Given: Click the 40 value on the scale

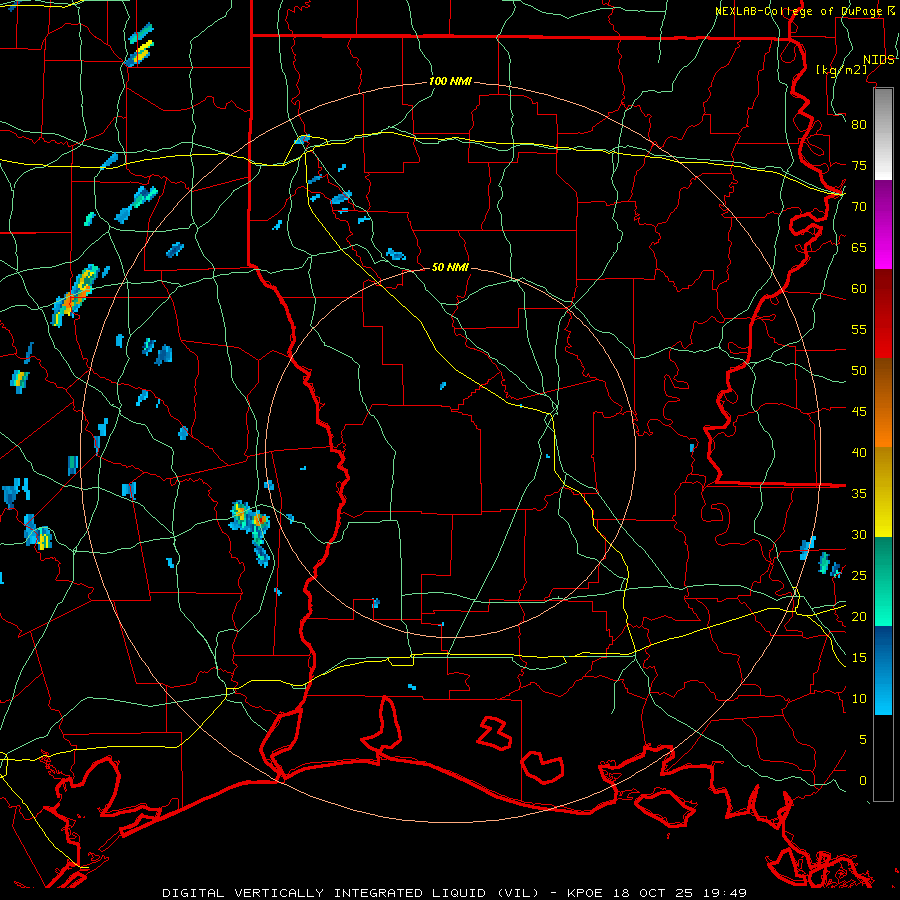Looking at the screenshot, I should point(859,452).
